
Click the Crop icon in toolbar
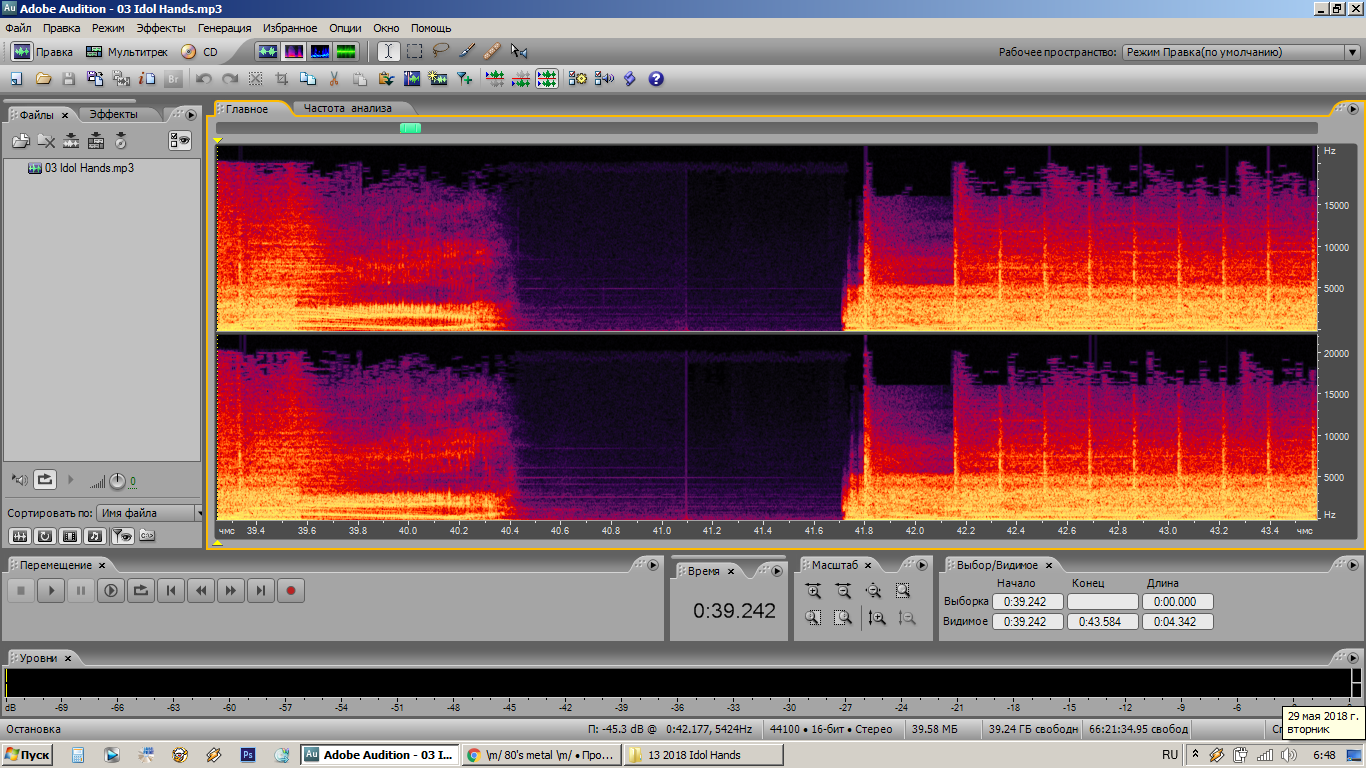tap(282, 78)
